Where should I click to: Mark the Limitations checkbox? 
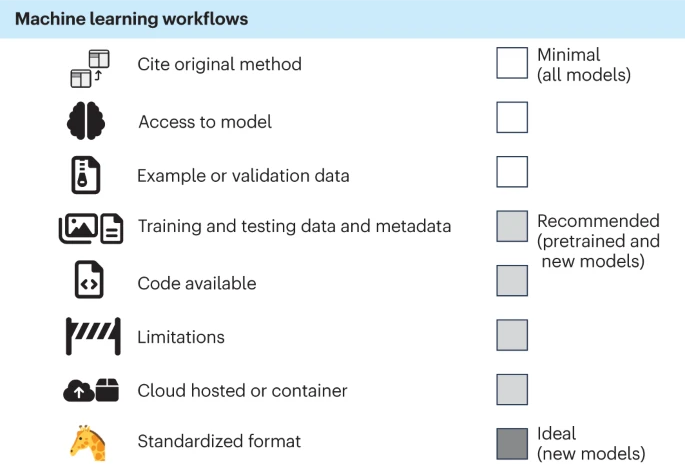pyautogui.click(x=512, y=335)
